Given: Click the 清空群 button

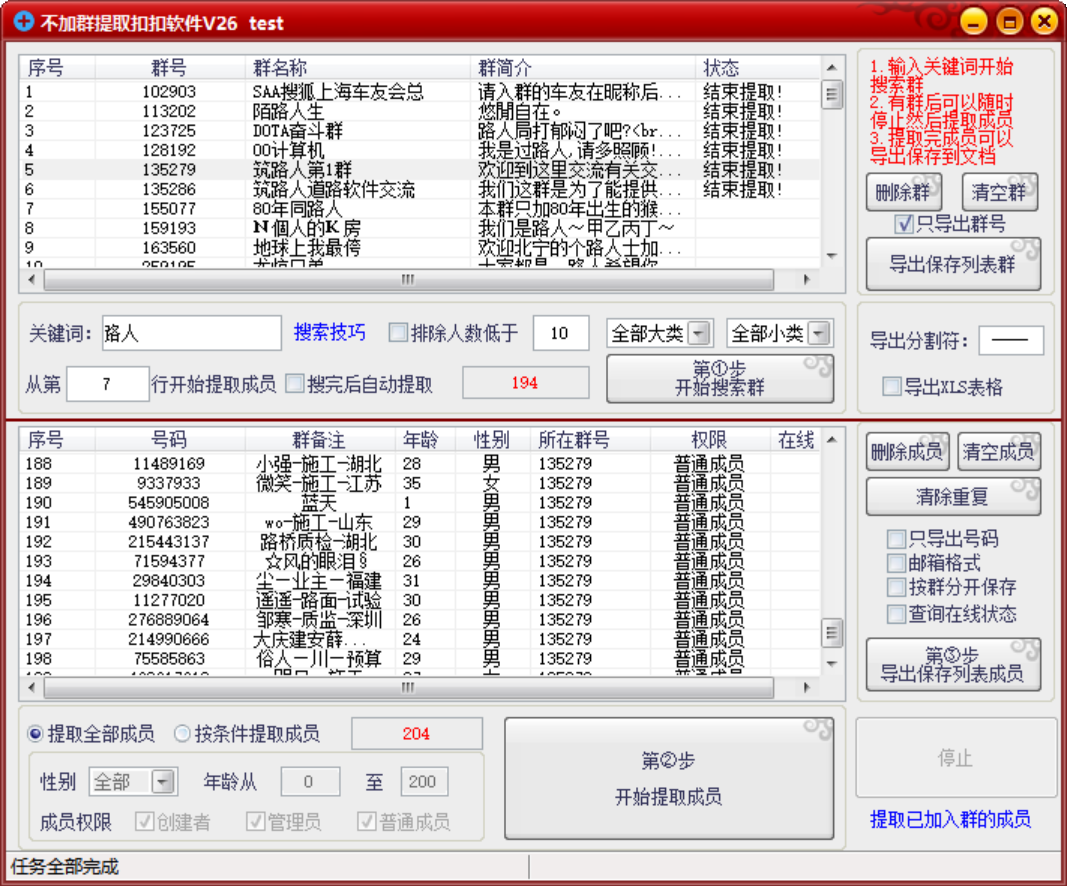Looking at the screenshot, I should tap(1000, 193).
